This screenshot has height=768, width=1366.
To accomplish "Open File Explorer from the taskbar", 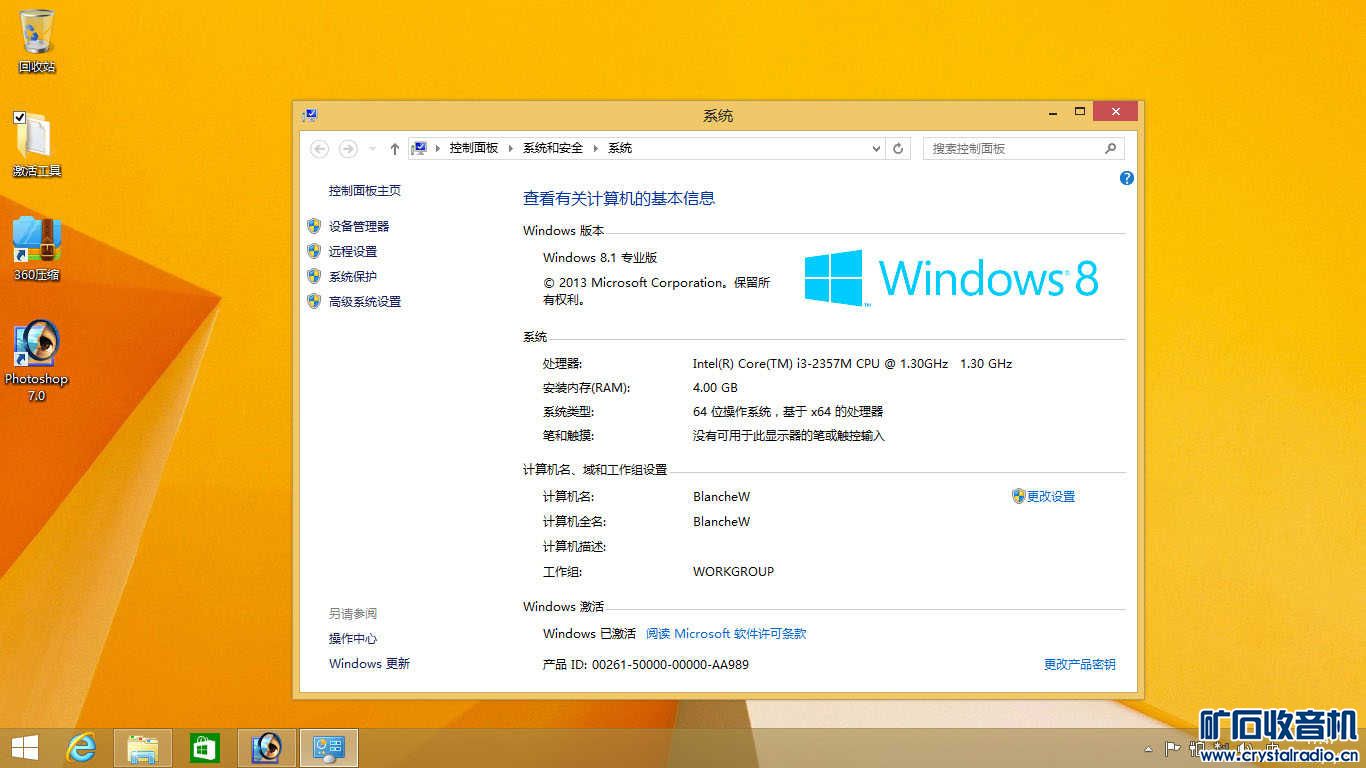I will tap(143, 748).
